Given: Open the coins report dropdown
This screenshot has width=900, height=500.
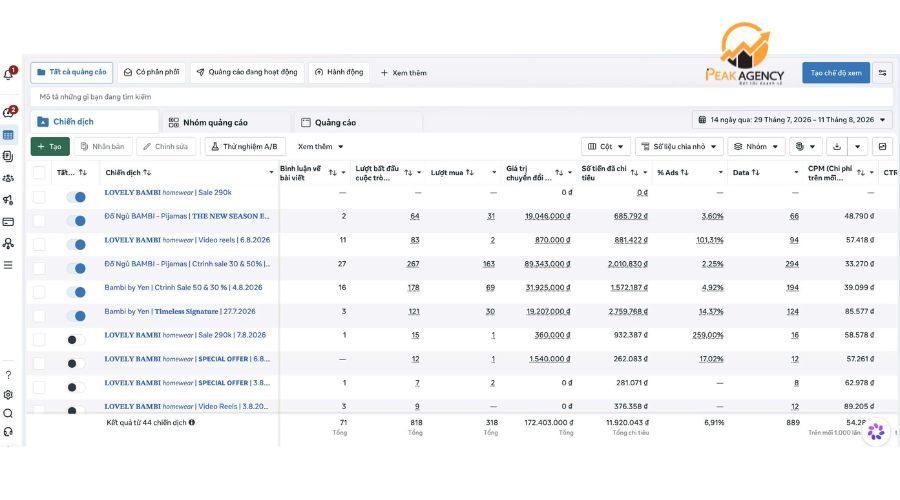Looking at the screenshot, I should (806, 146).
